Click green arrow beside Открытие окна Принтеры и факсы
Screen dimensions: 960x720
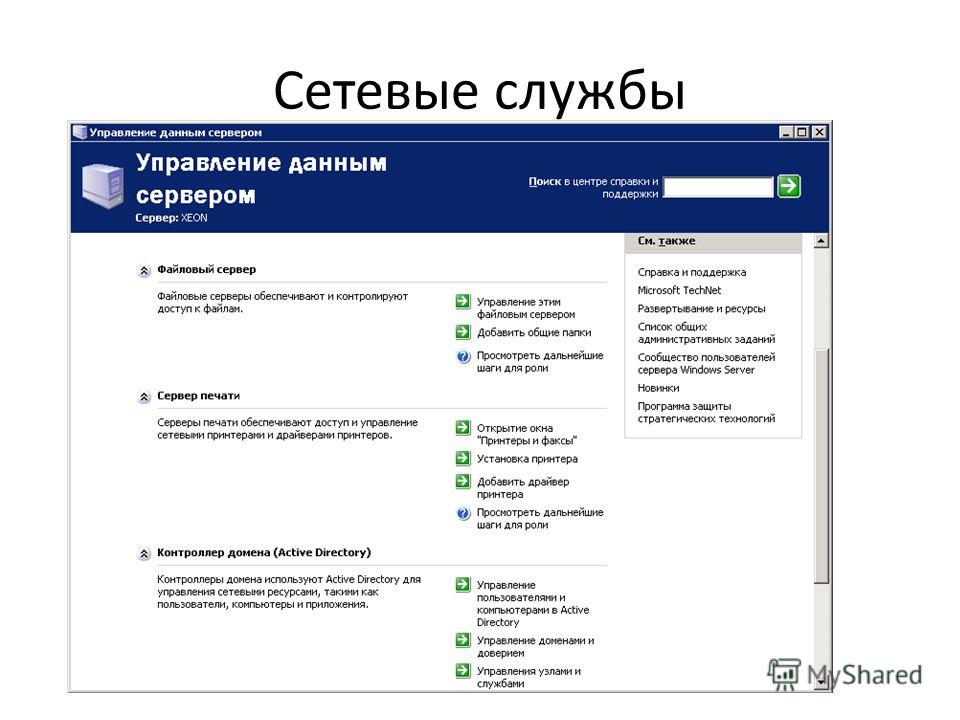pos(463,427)
